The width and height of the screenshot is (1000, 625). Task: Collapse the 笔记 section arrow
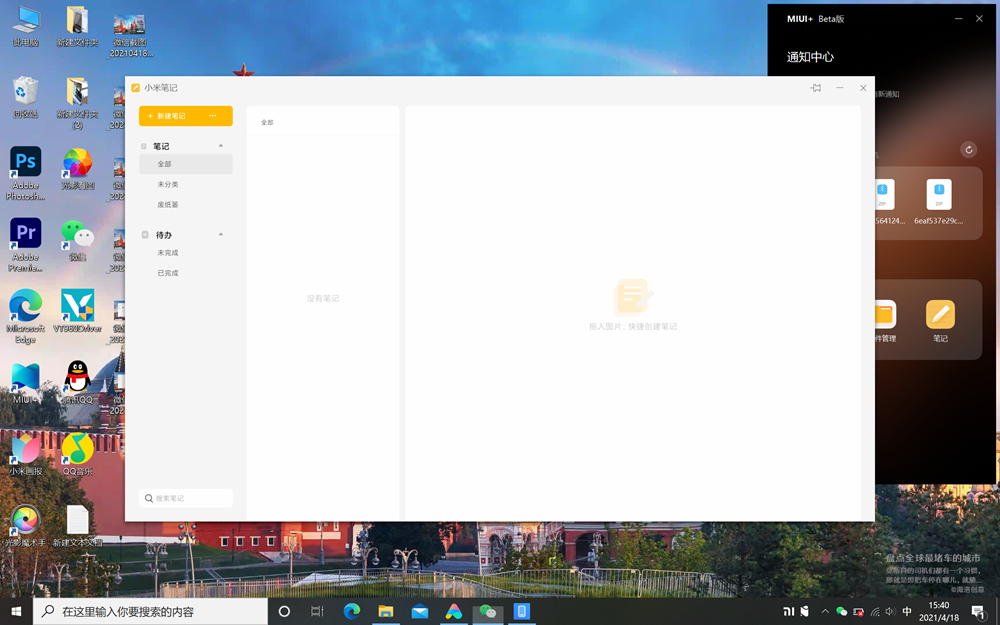[221, 146]
